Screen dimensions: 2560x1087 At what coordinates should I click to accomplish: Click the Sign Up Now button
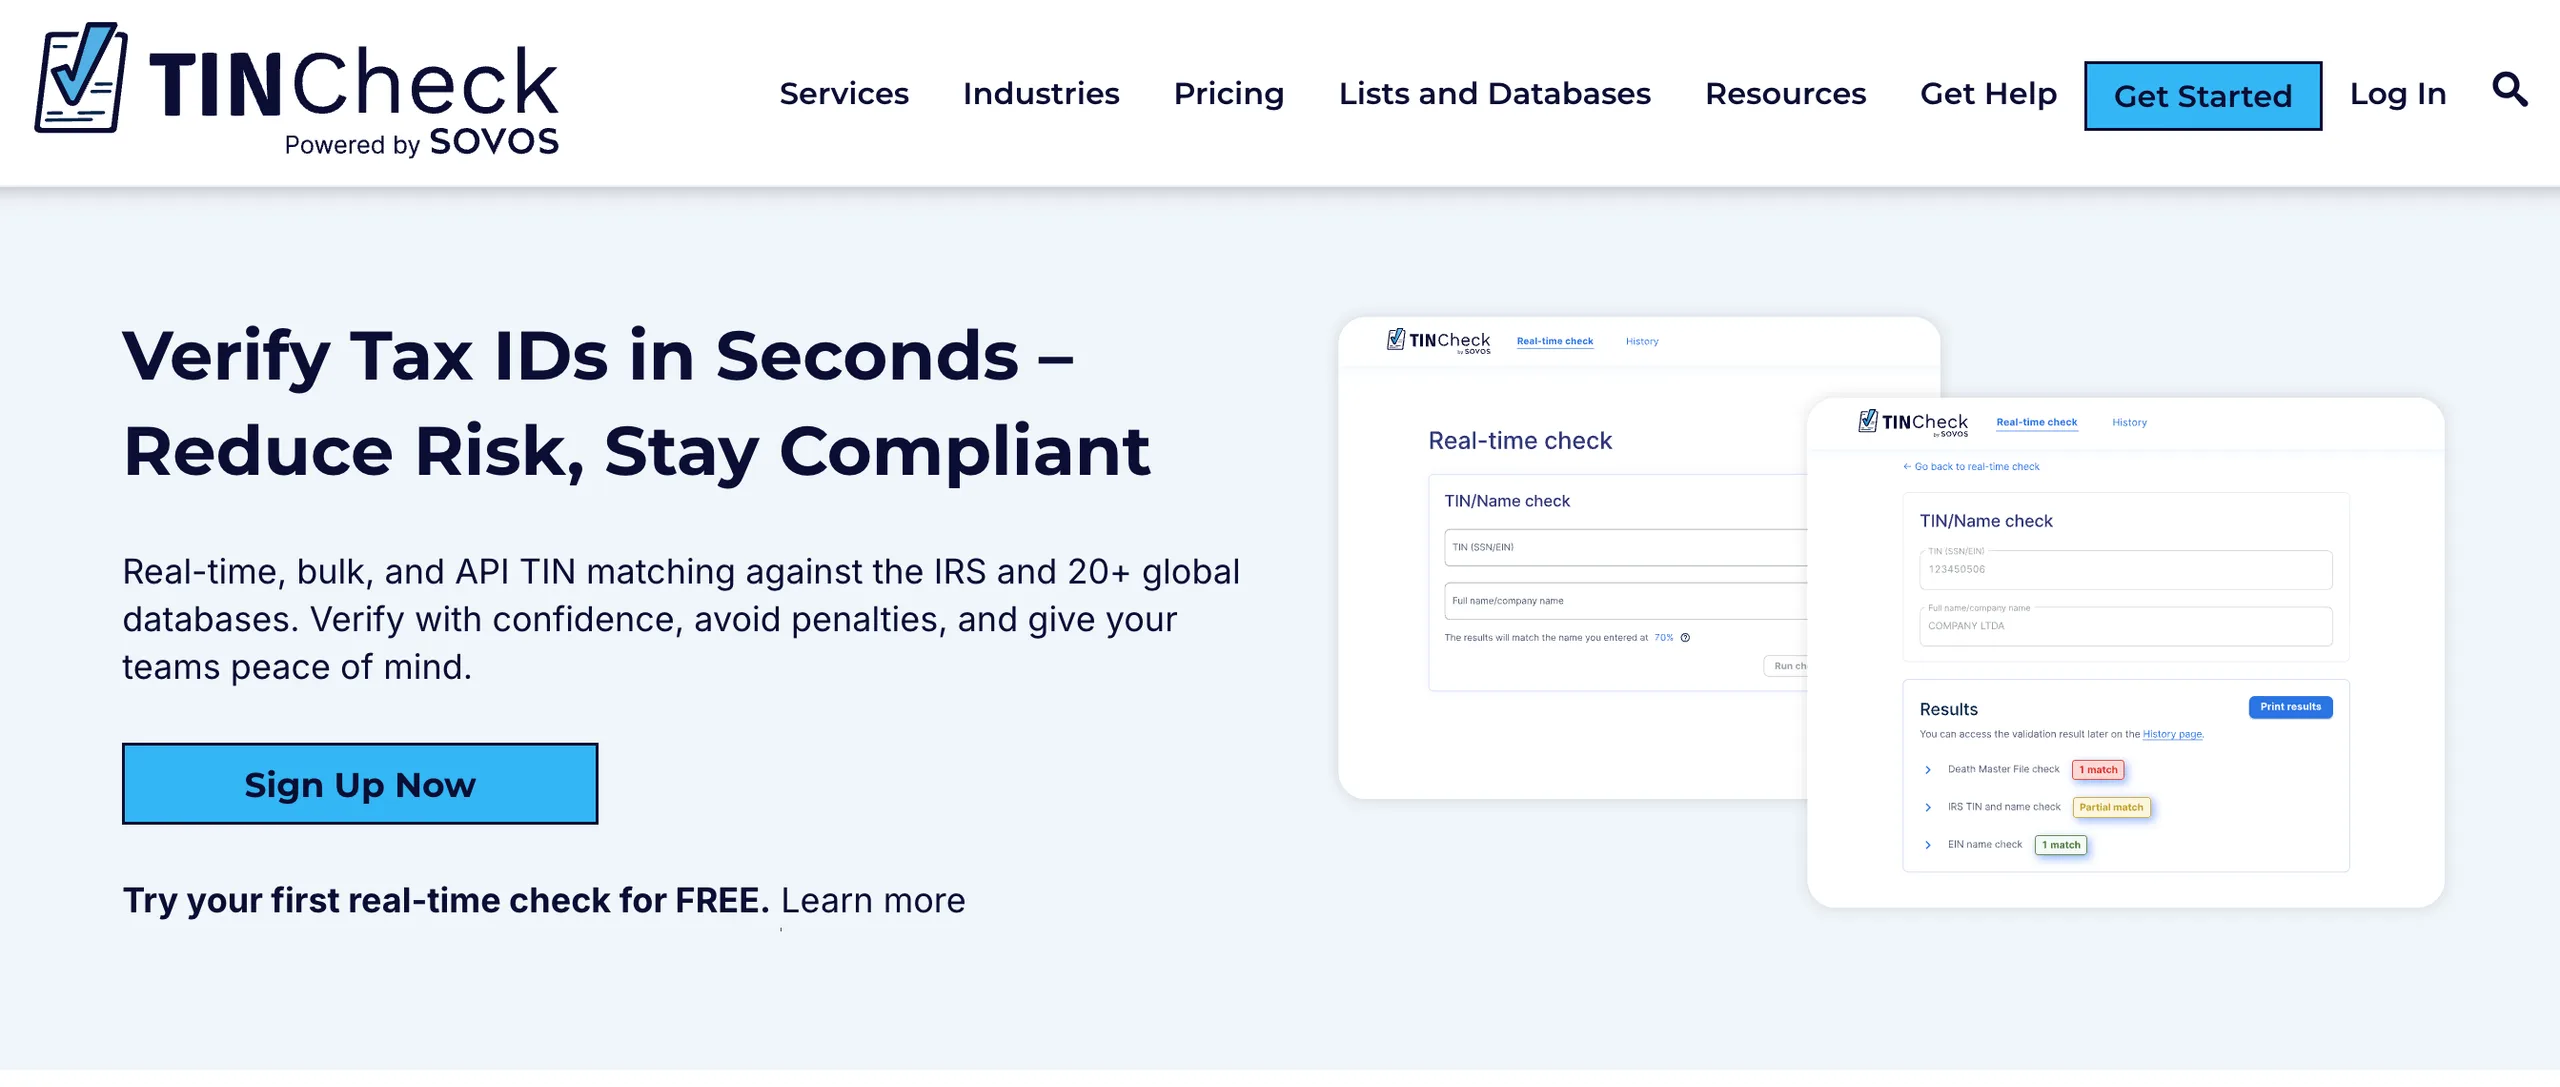pyautogui.click(x=360, y=784)
